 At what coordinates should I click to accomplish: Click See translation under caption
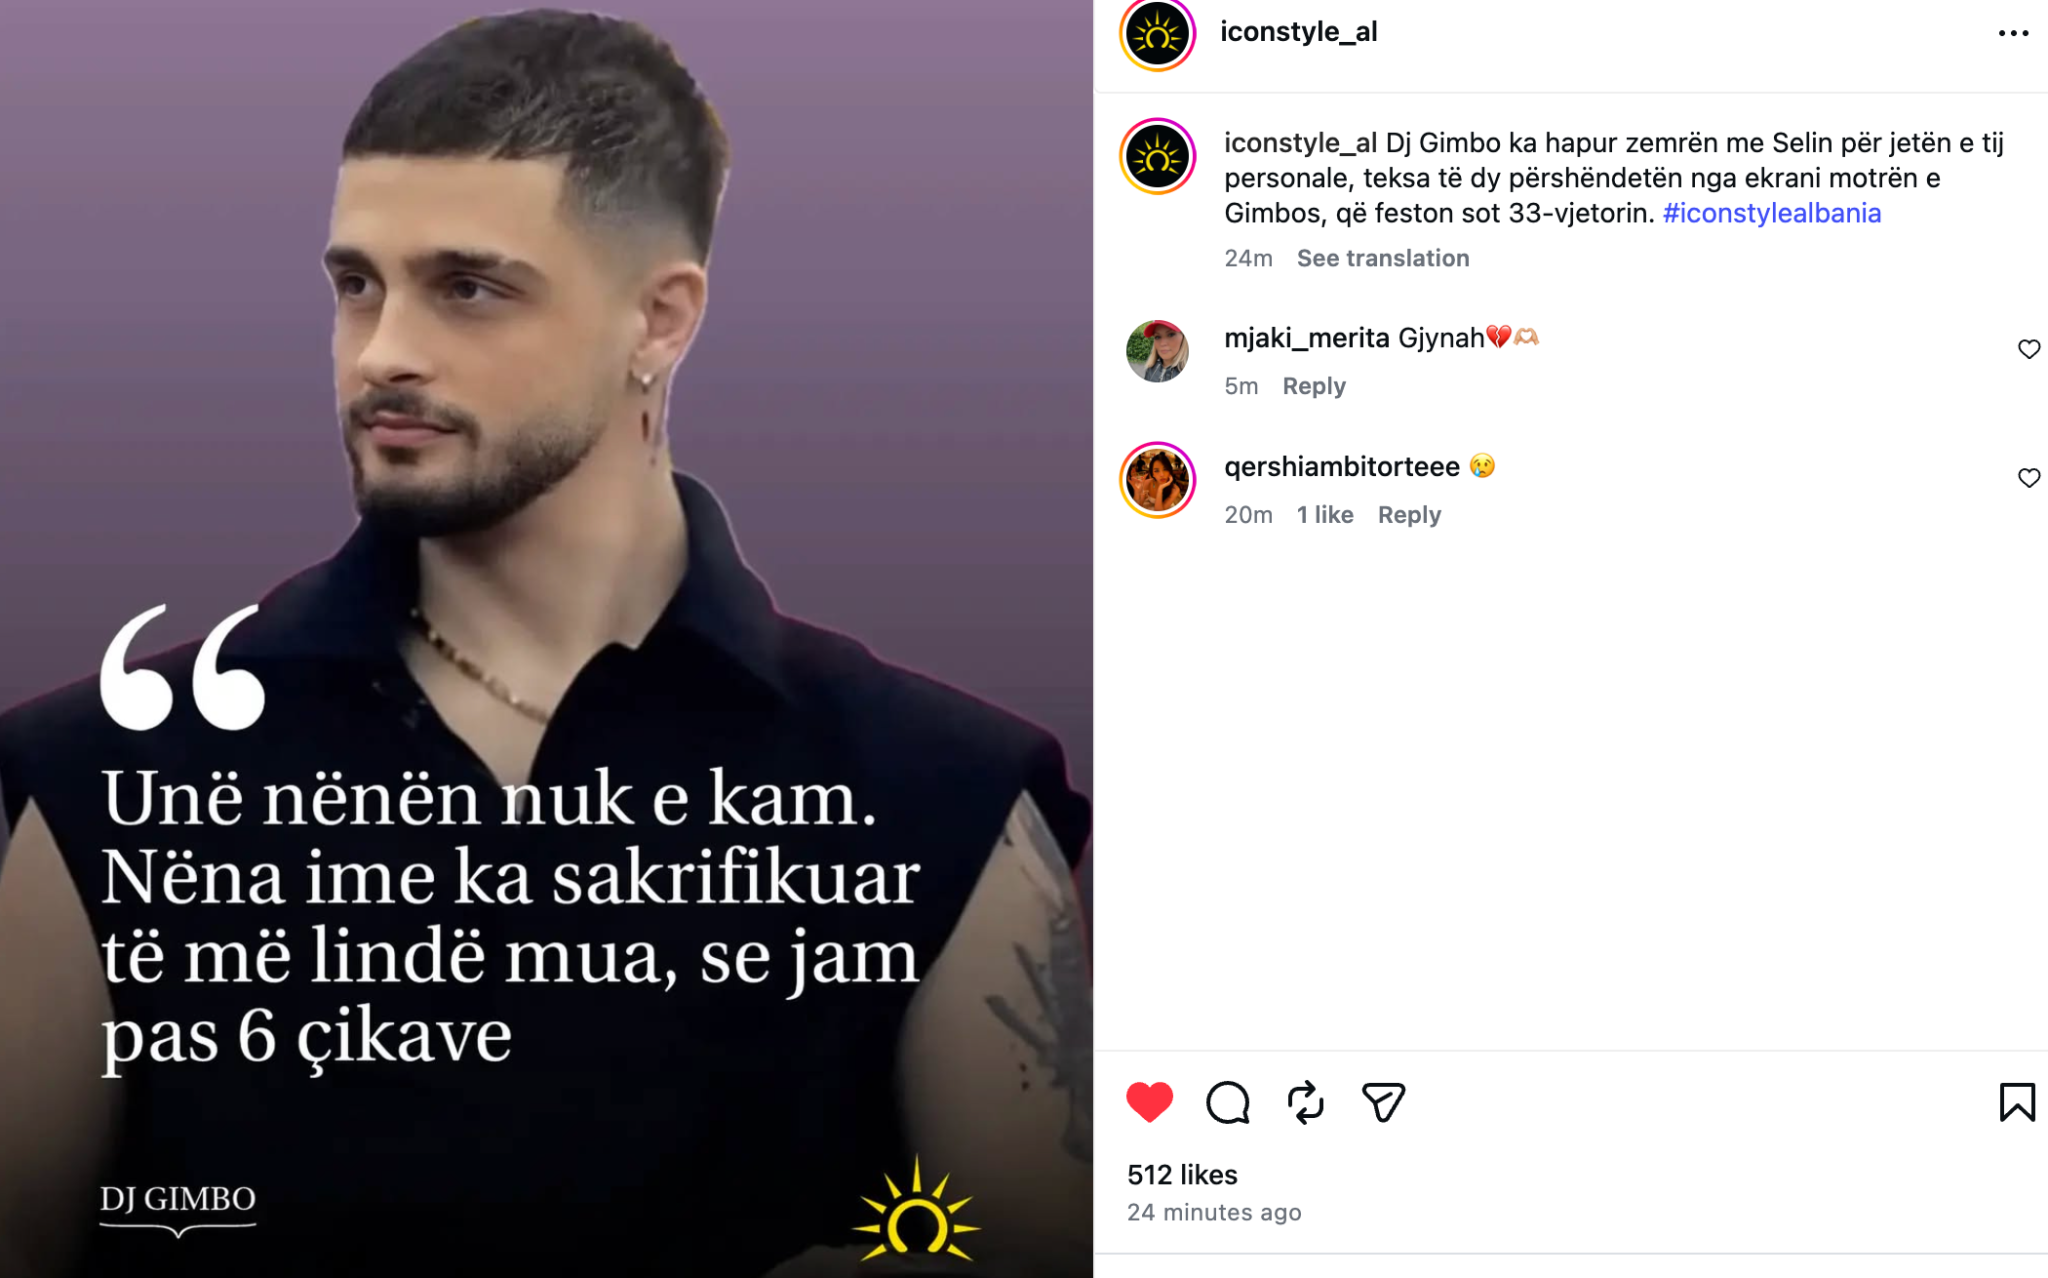(1383, 258)
